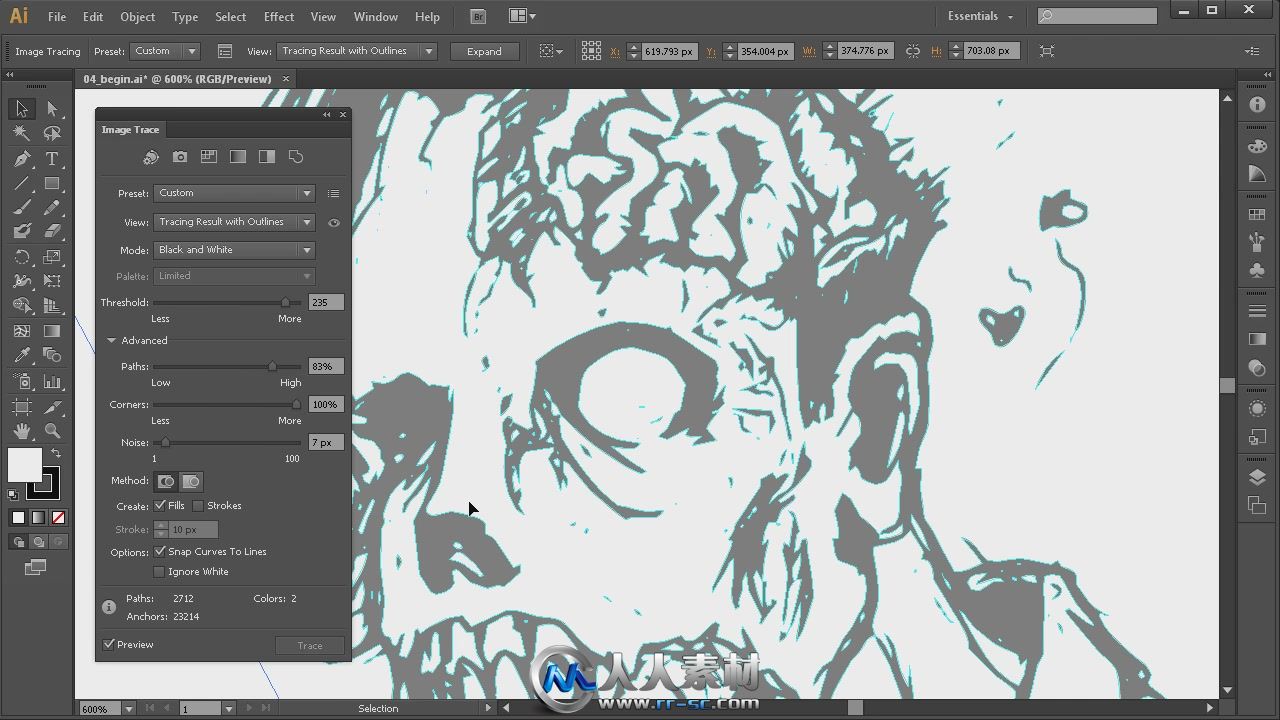Click the Threshold slider handle
Image resolution: width=1280 pixels, height=720 pixels.
(285, 302)
